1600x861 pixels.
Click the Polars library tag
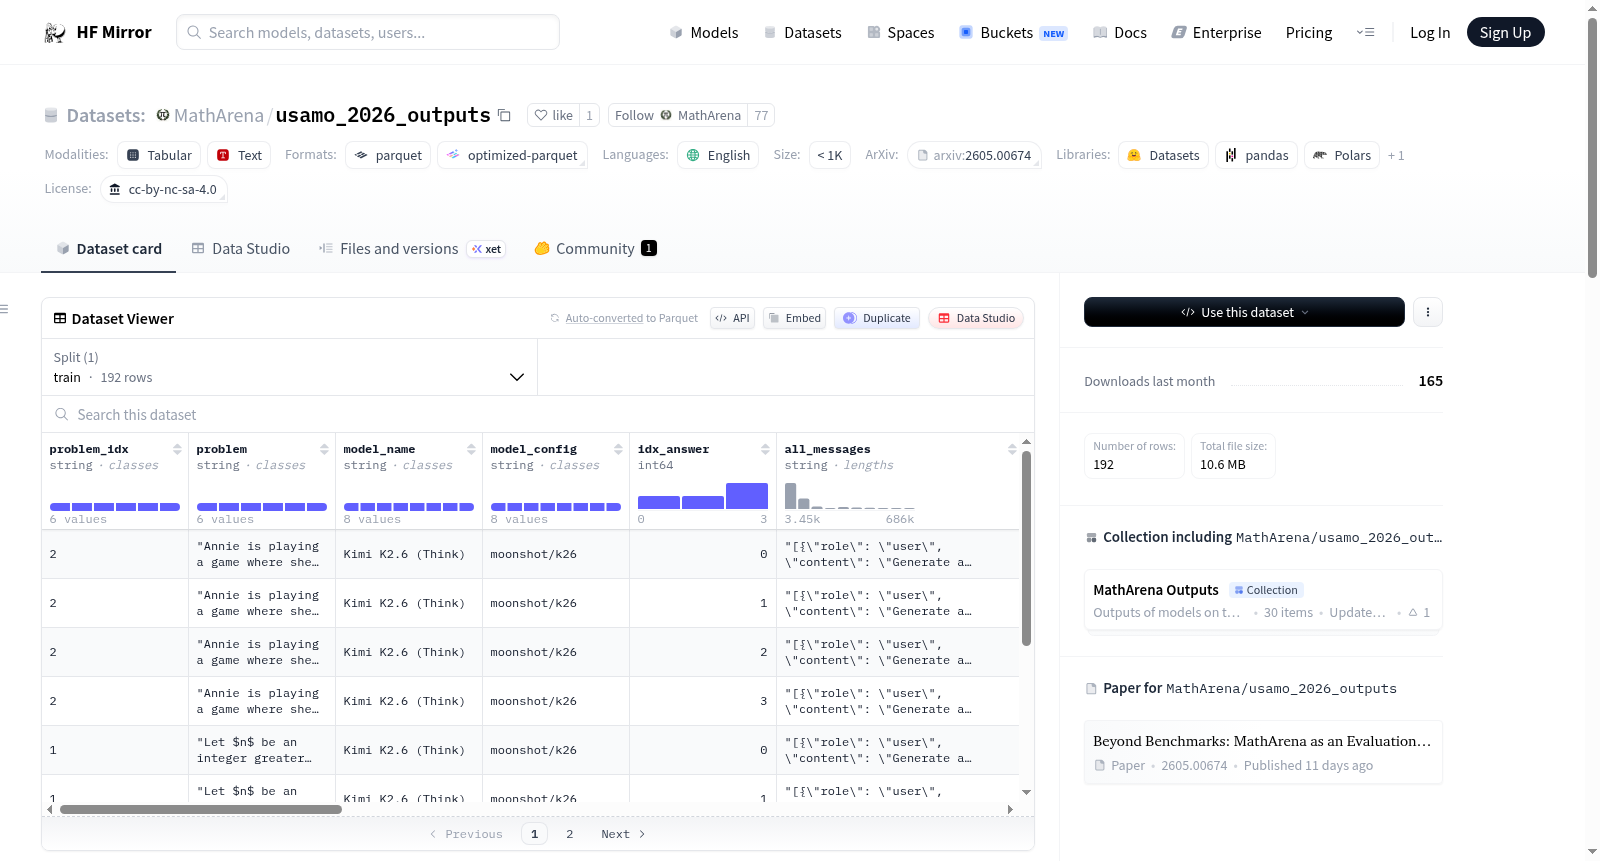pyautogui.click(x=1342, y=155)
